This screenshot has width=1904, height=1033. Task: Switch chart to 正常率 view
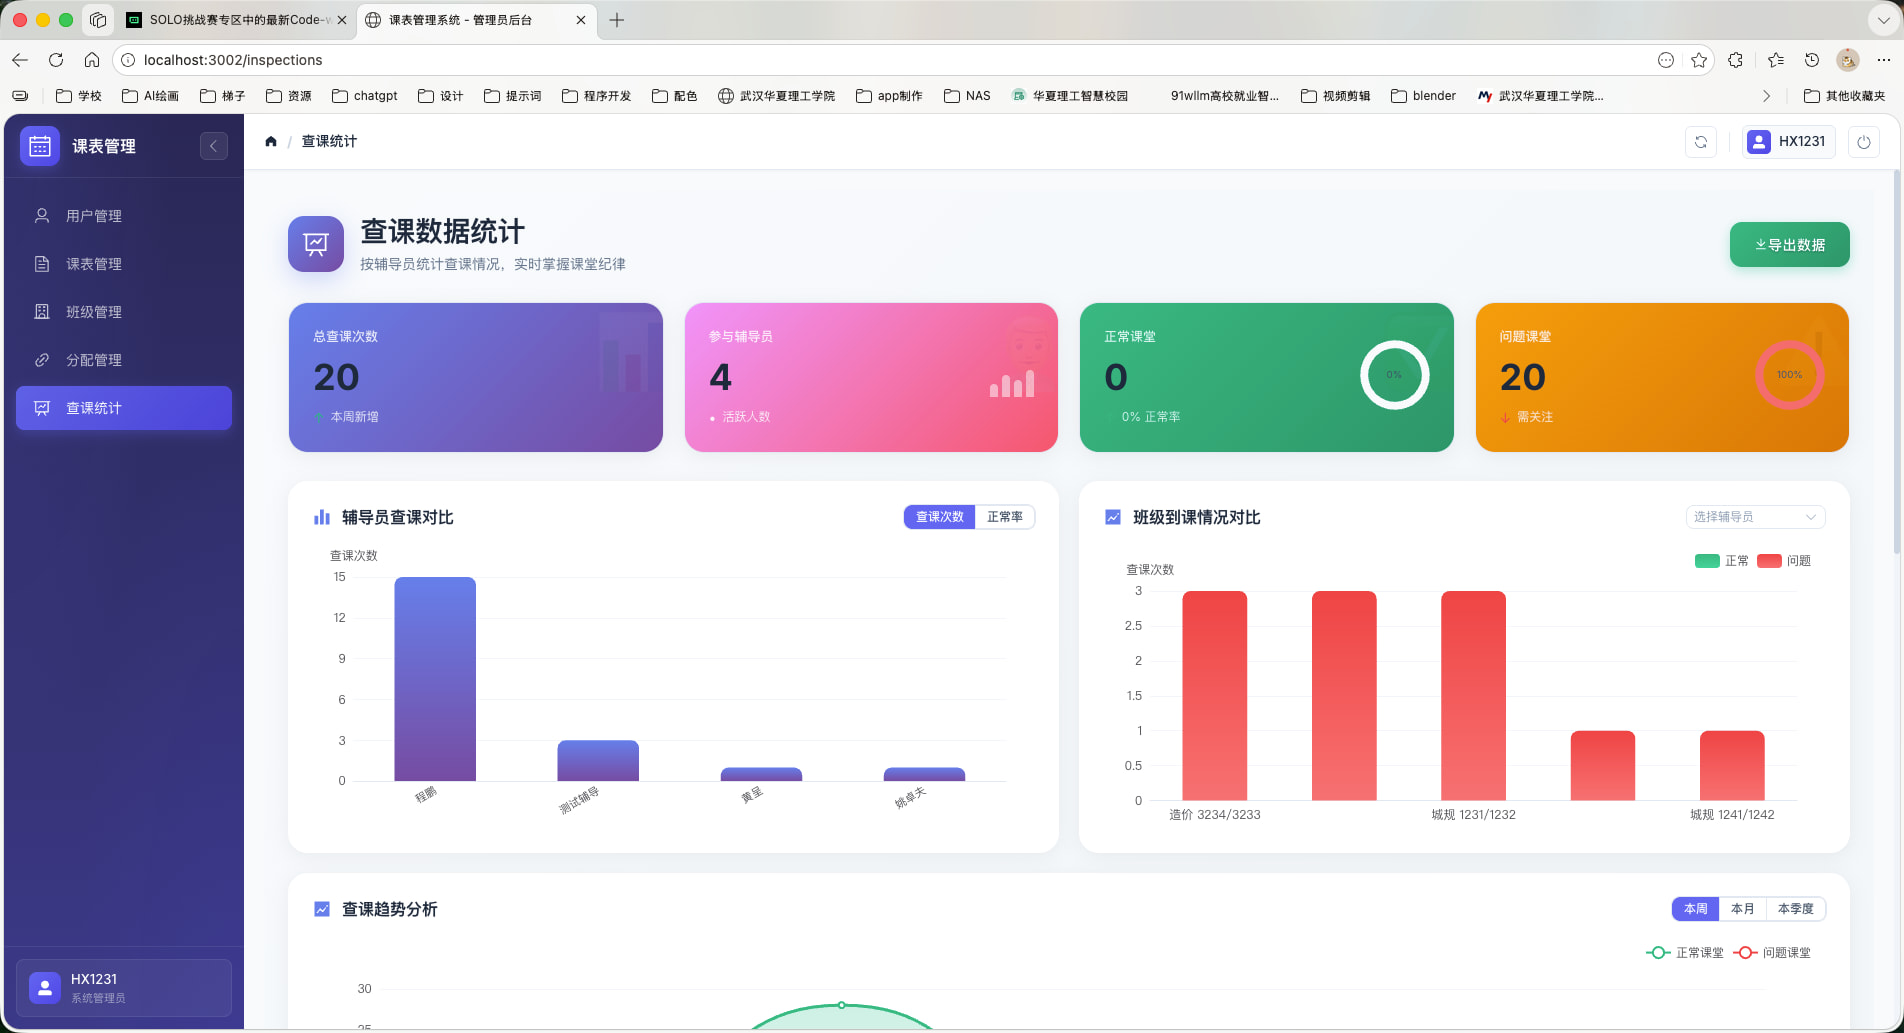click(1004, 517)
